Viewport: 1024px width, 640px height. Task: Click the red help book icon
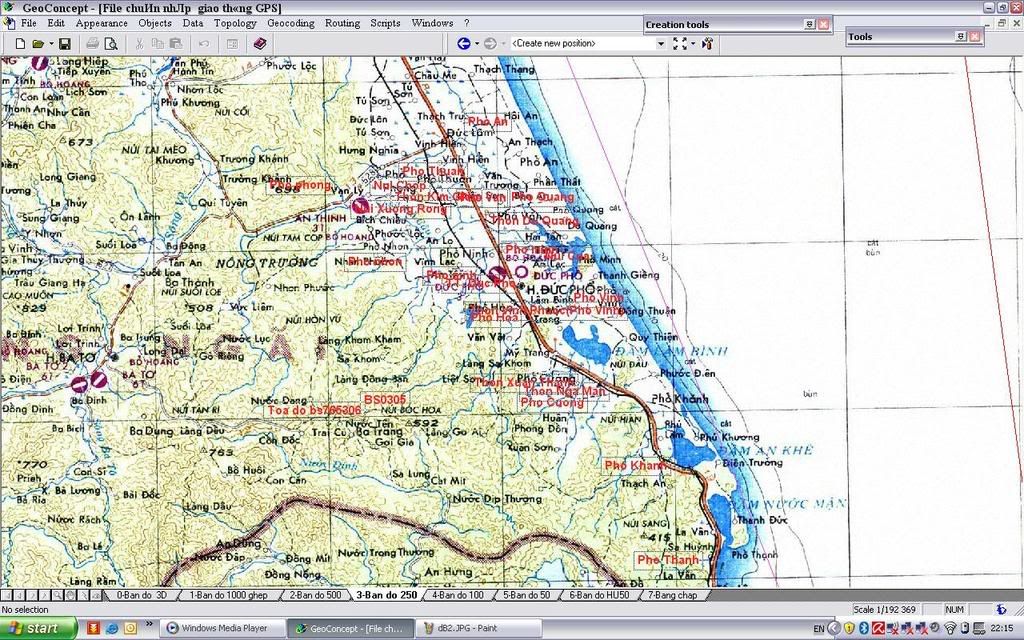click(260, 44)
